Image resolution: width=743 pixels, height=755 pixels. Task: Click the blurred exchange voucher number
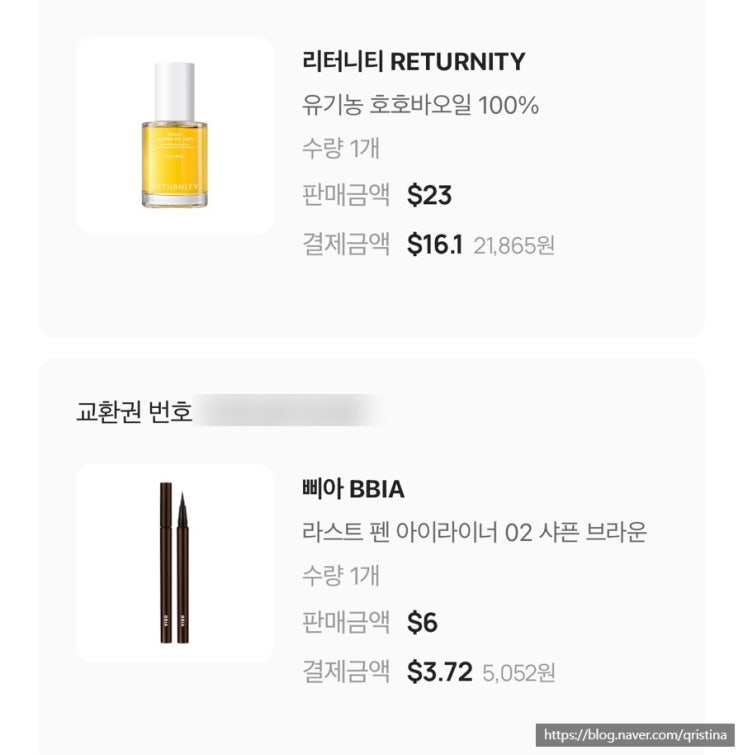click(290, 411)
